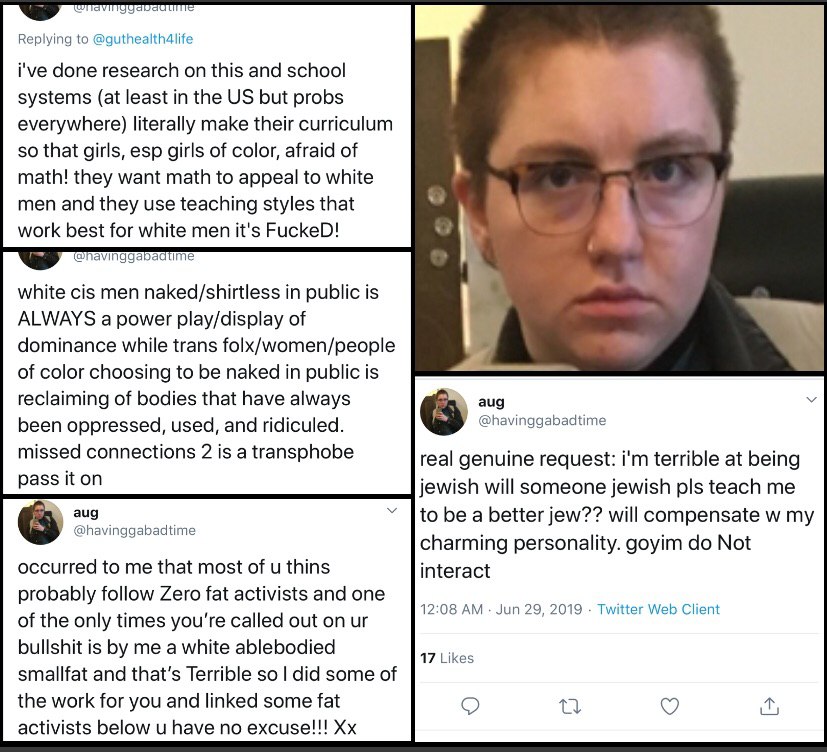The width and height of the screenshot is (827, 752).
Task: Open the @guthealth4life mention link
Action: click(x=143, y=39)
